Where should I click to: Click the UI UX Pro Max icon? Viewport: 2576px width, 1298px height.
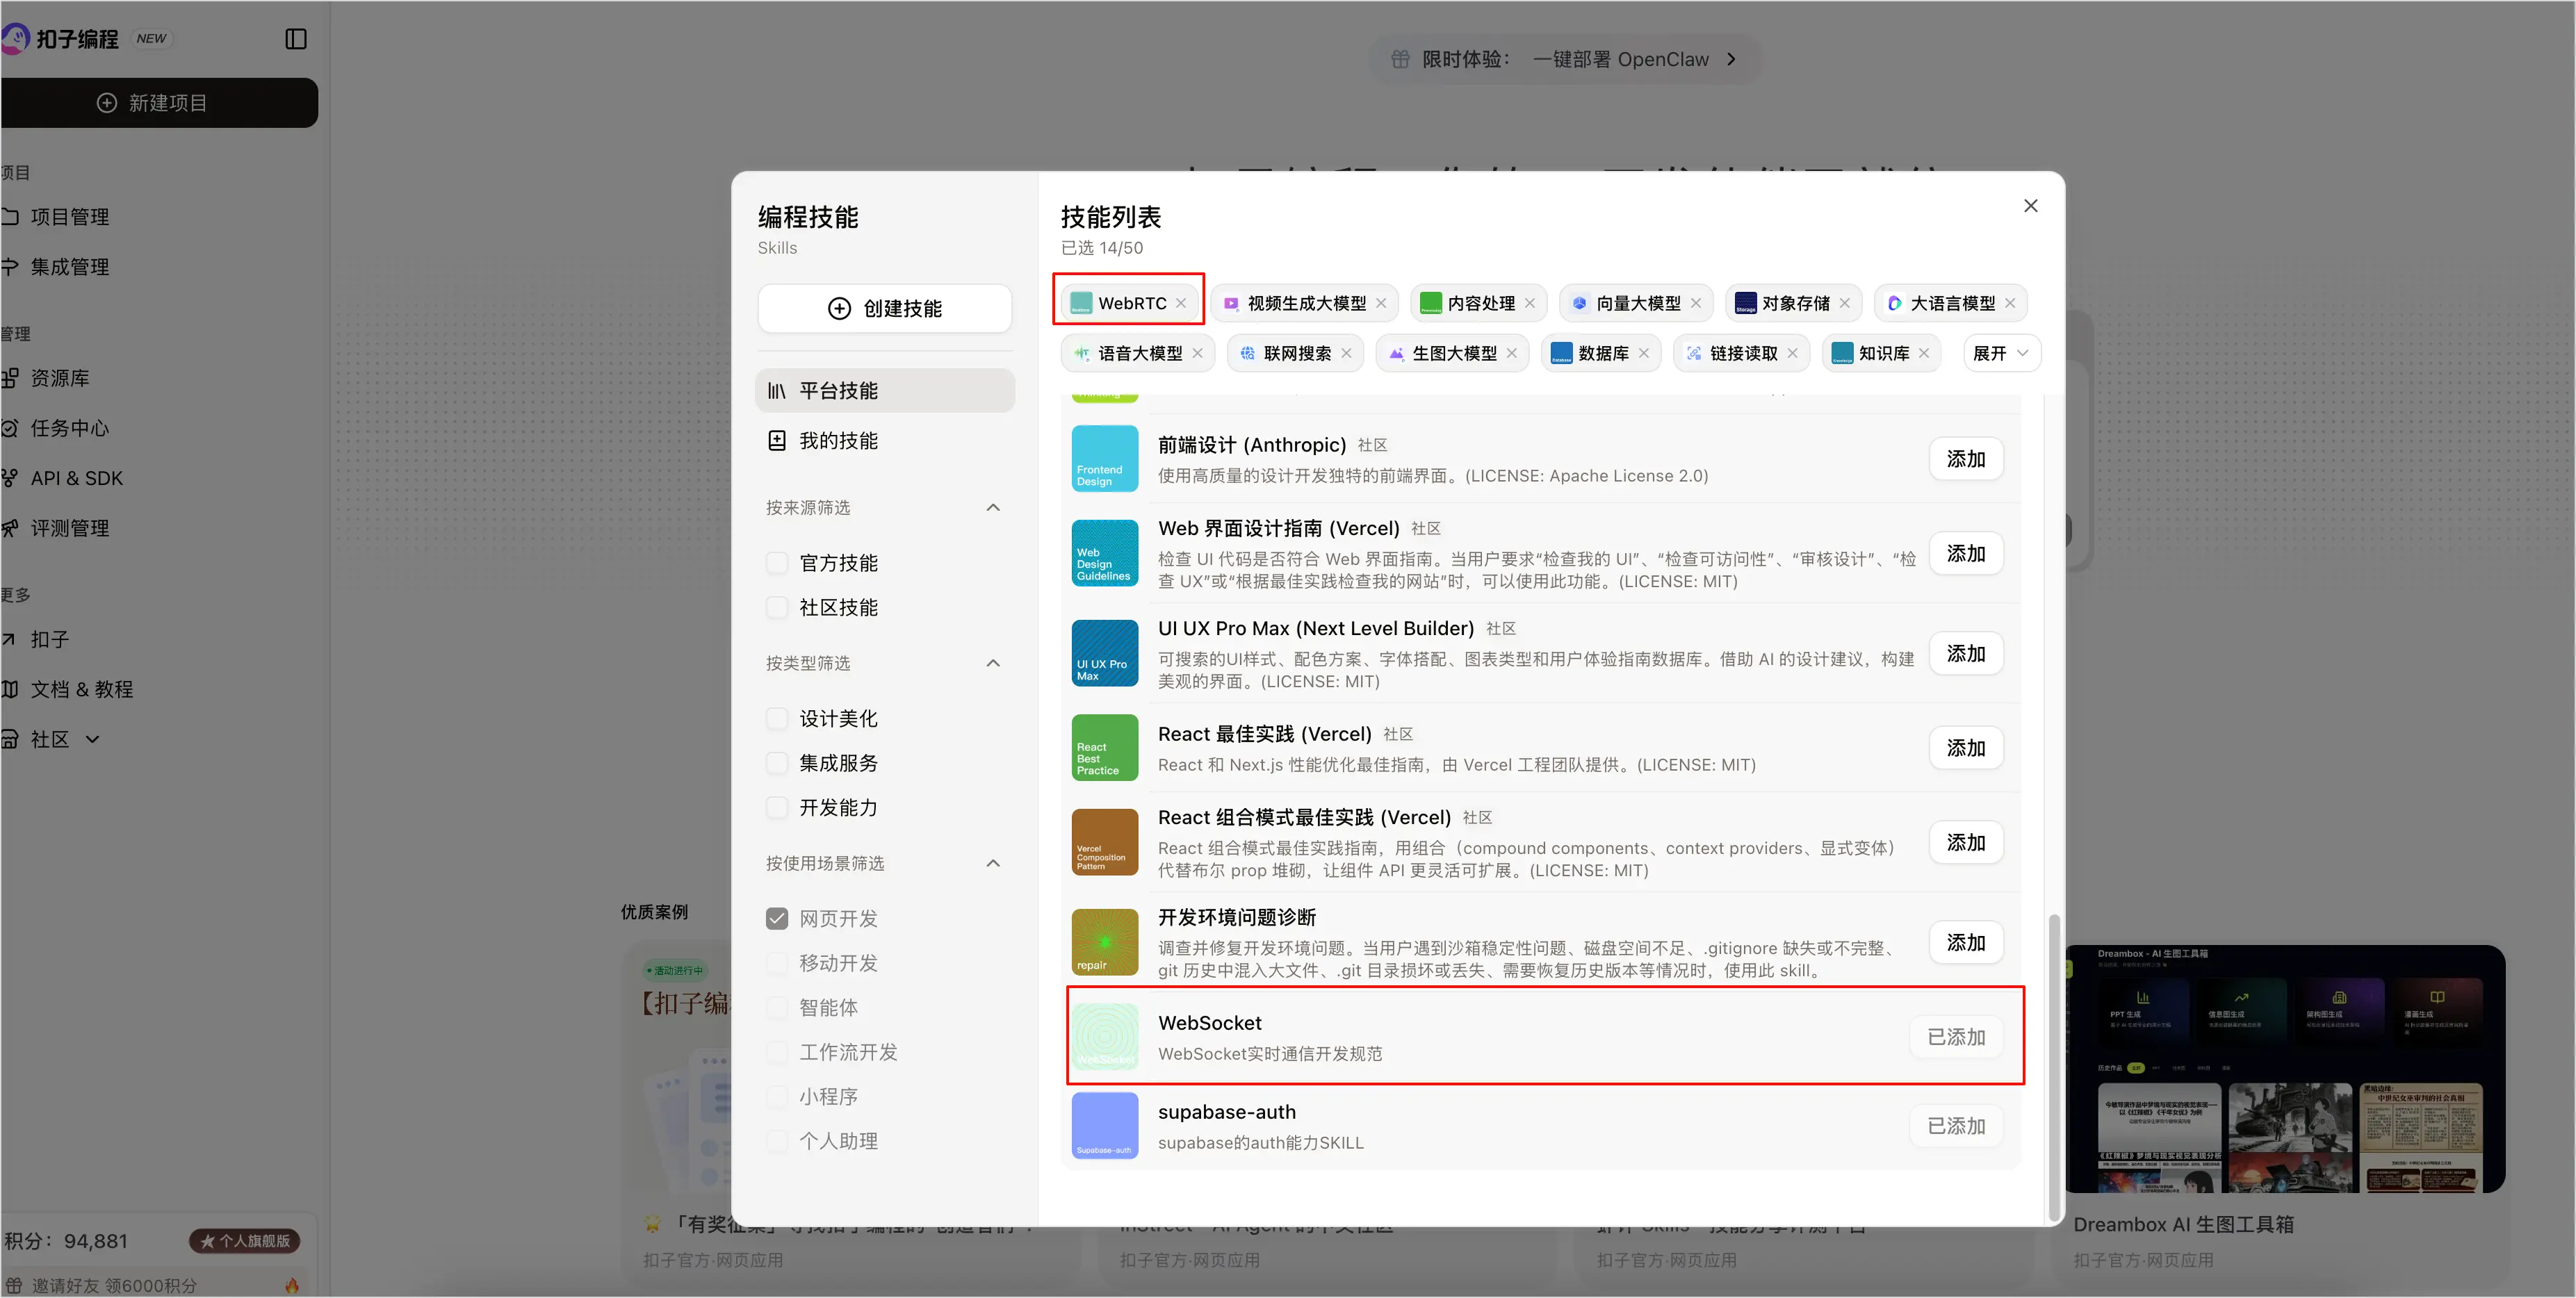1105,653
